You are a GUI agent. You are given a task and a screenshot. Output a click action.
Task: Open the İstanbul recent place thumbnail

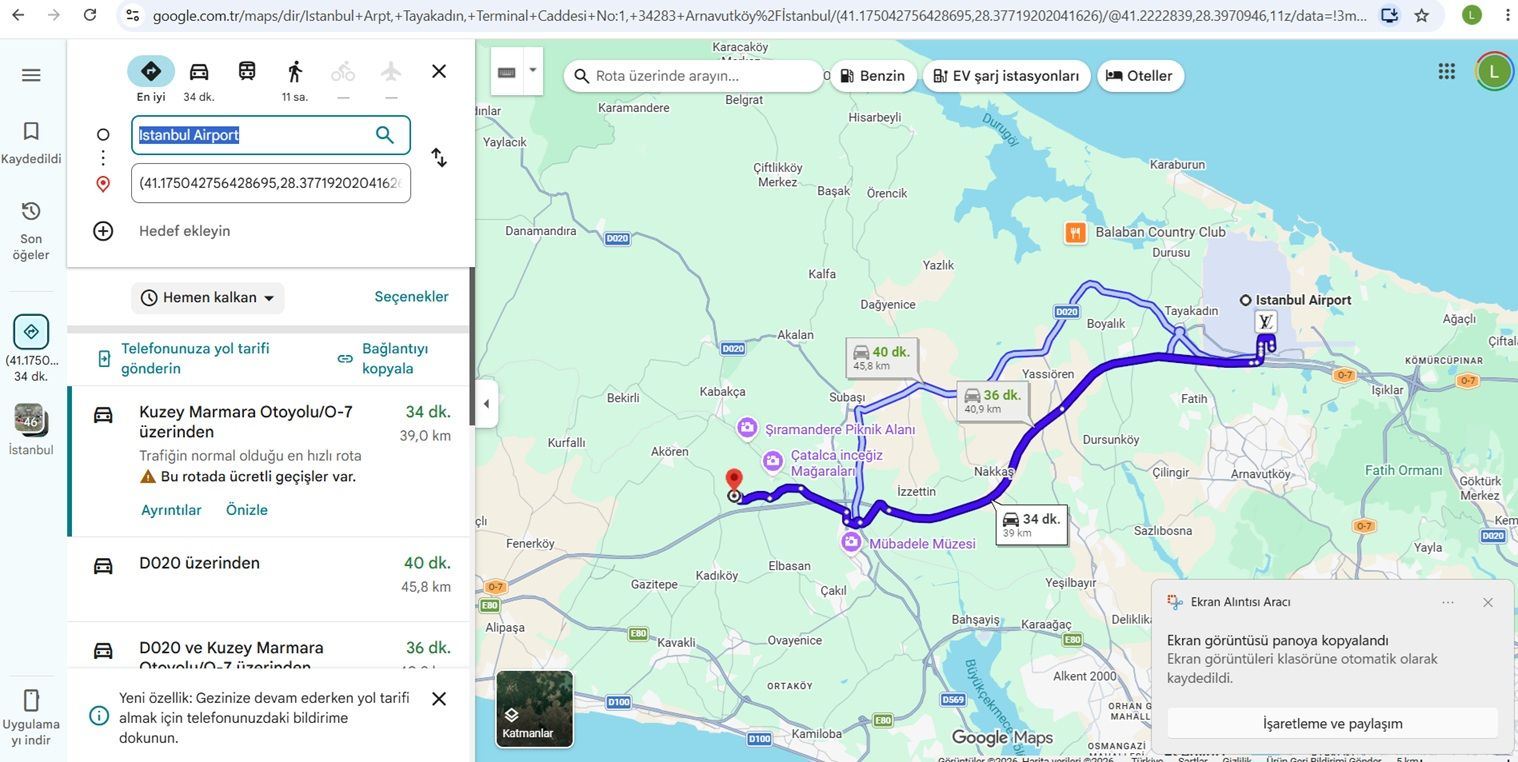[x=30, y=420]
